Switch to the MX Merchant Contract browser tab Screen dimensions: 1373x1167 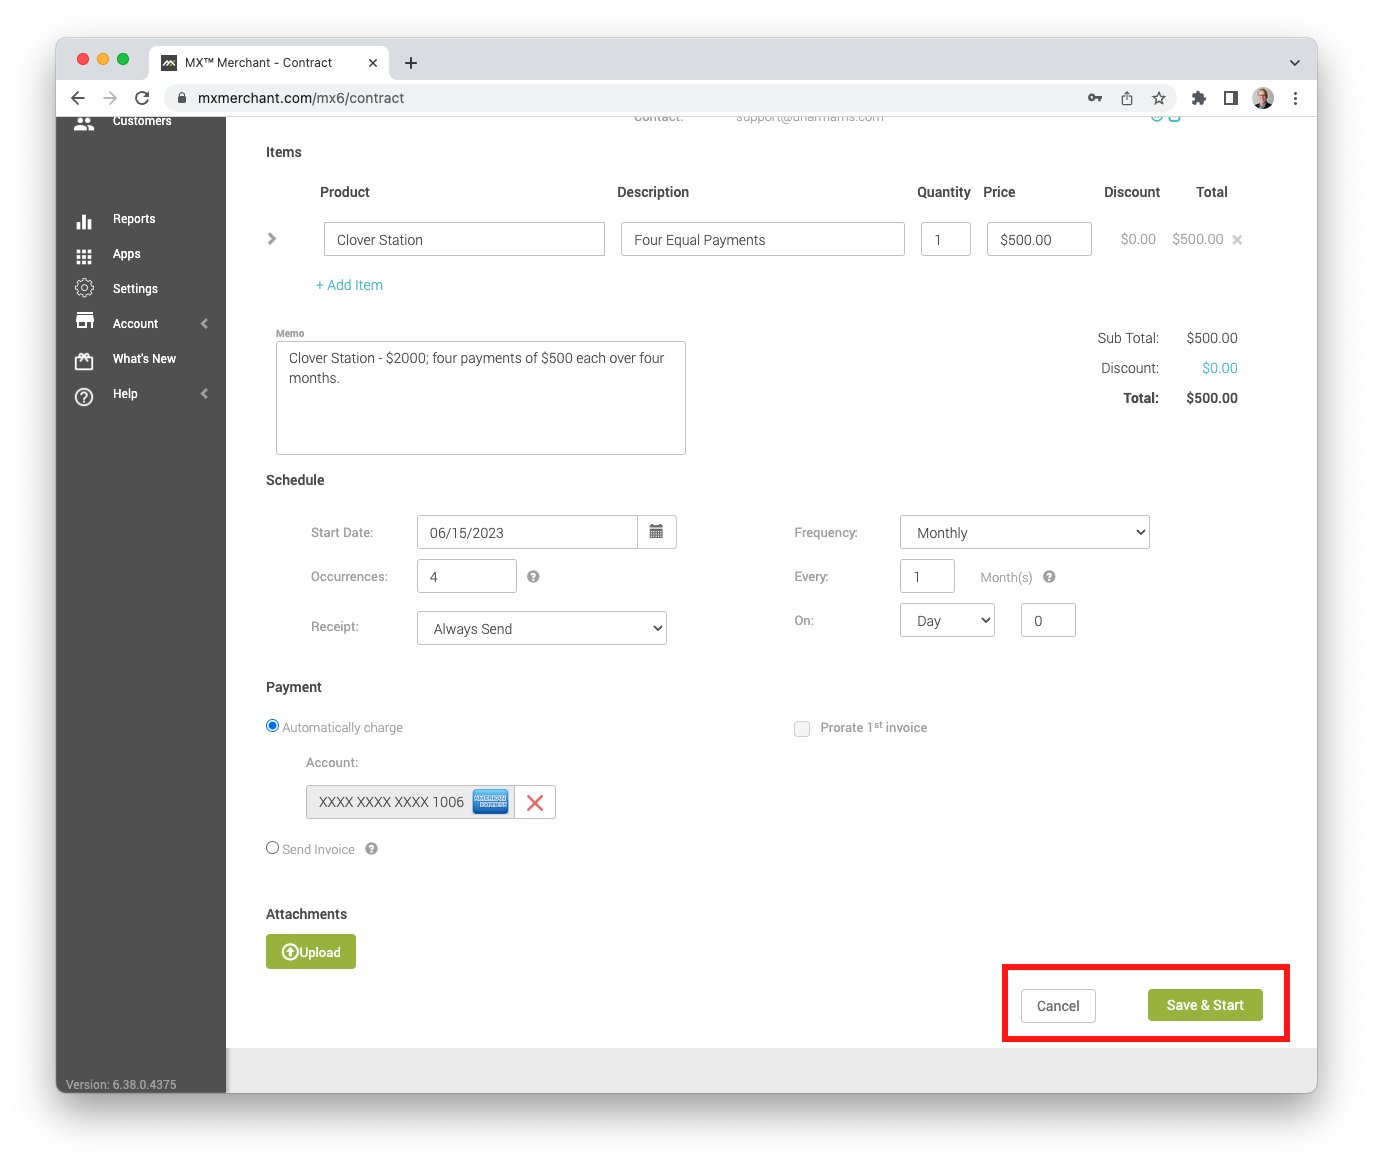click(x=258, y=62)
